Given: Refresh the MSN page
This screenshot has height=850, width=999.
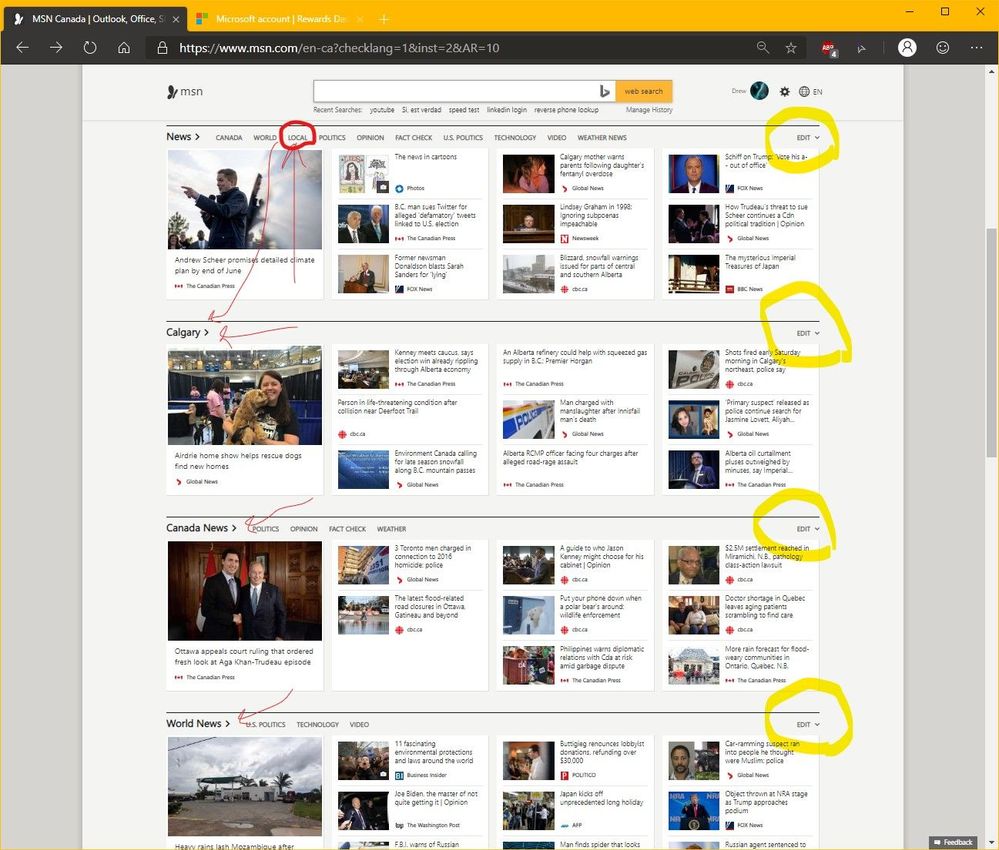Looking at the screenshot, I should click(x=90, y=48).
